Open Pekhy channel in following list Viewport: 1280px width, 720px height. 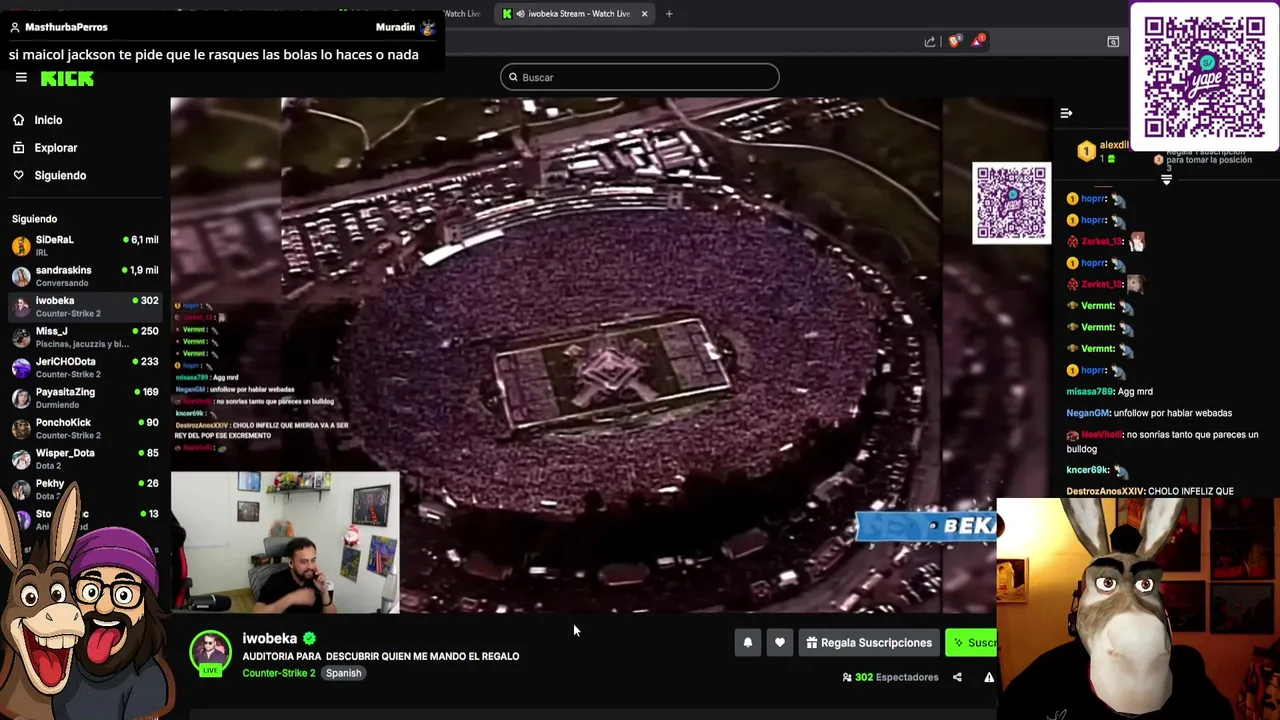point(84,489)
